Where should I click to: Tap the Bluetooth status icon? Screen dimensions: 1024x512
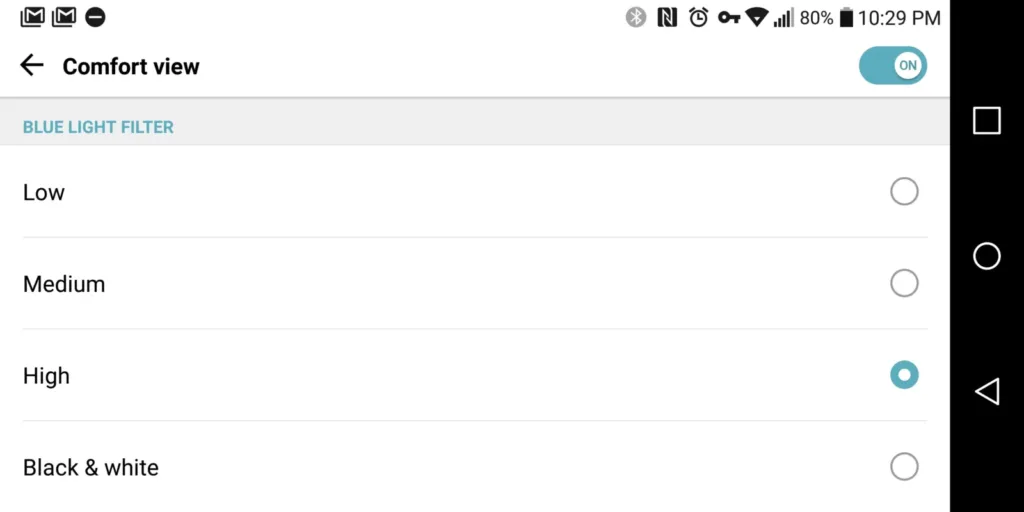pos(635,18)
